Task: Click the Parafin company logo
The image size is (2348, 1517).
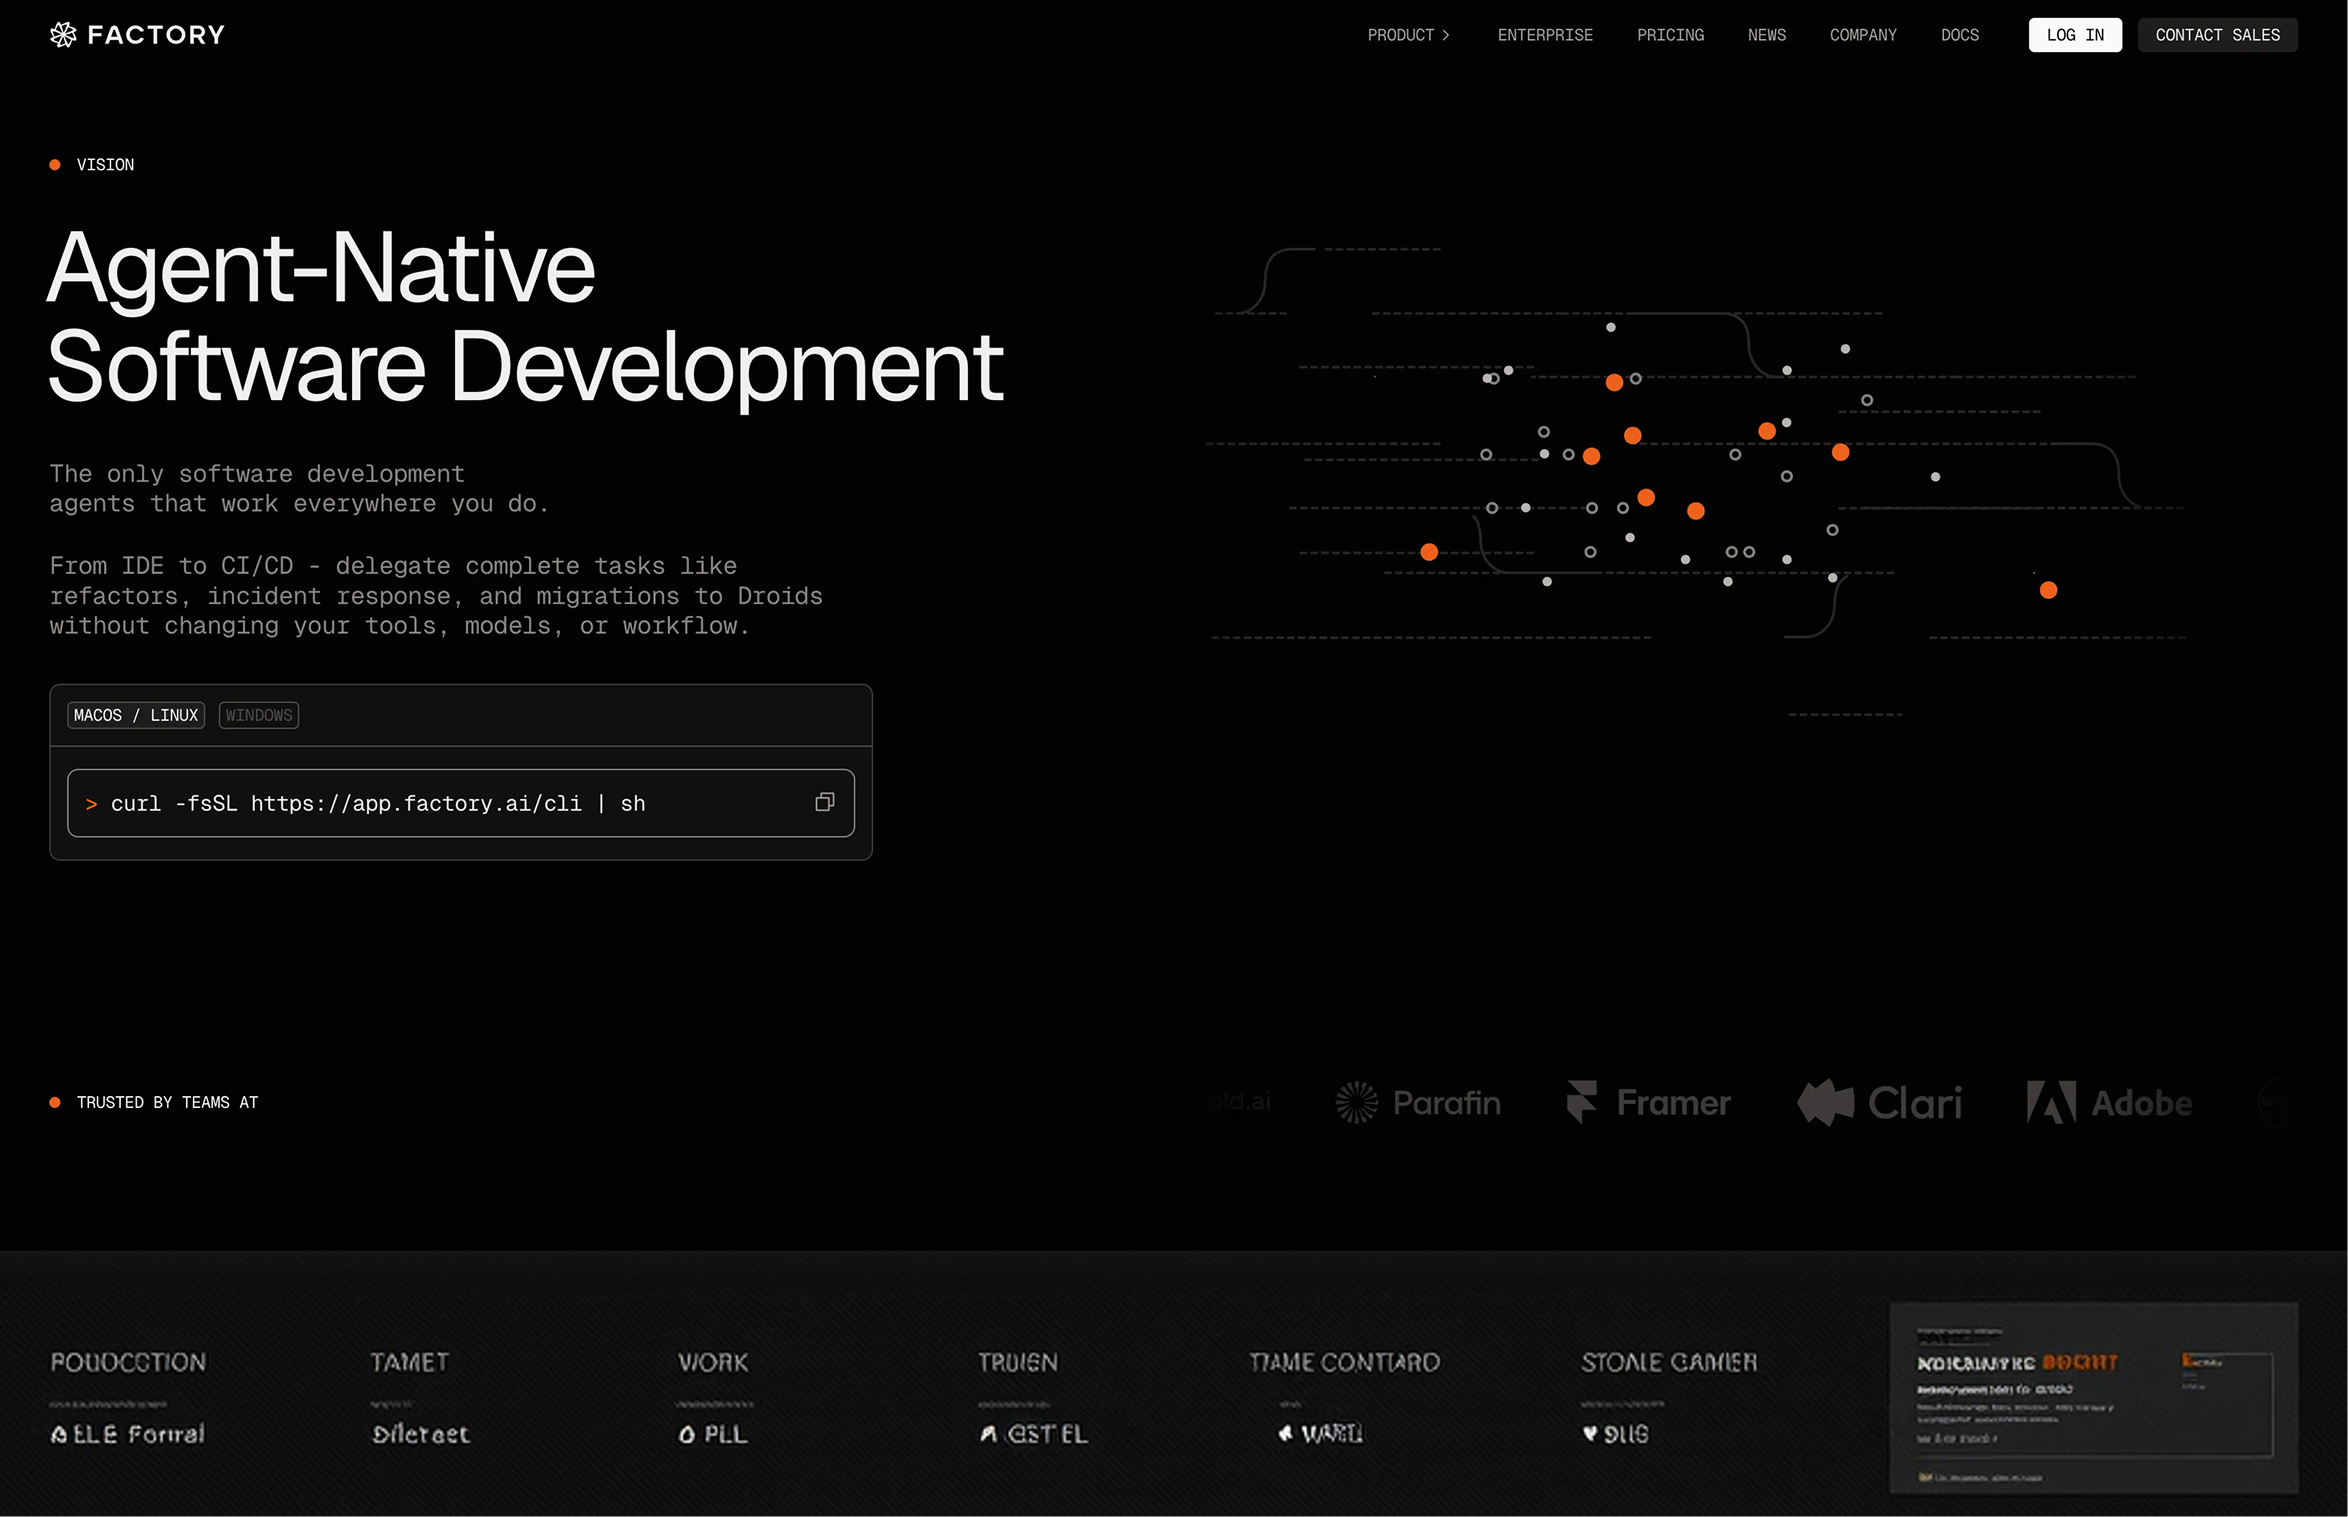Action: pos(1417,1102)
